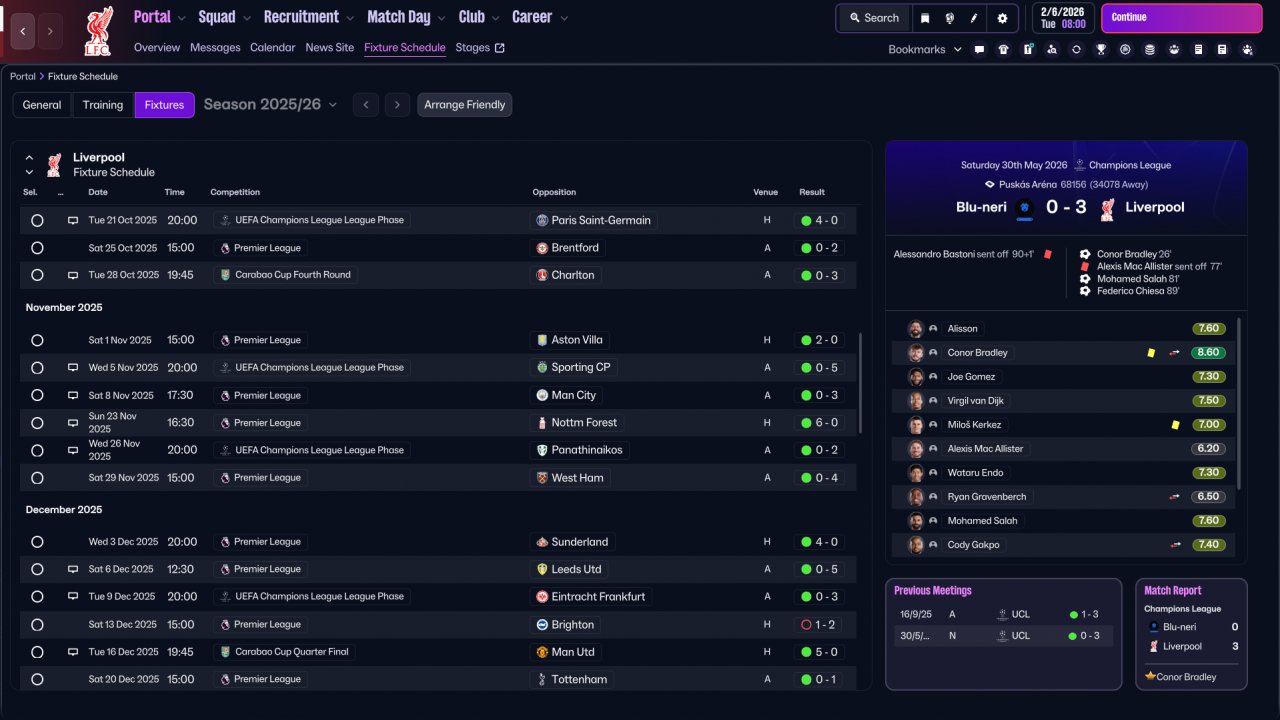This screenshot has width=1280, height=720.
Task: Switch to the Overview tab
Action: click(157, 48)
